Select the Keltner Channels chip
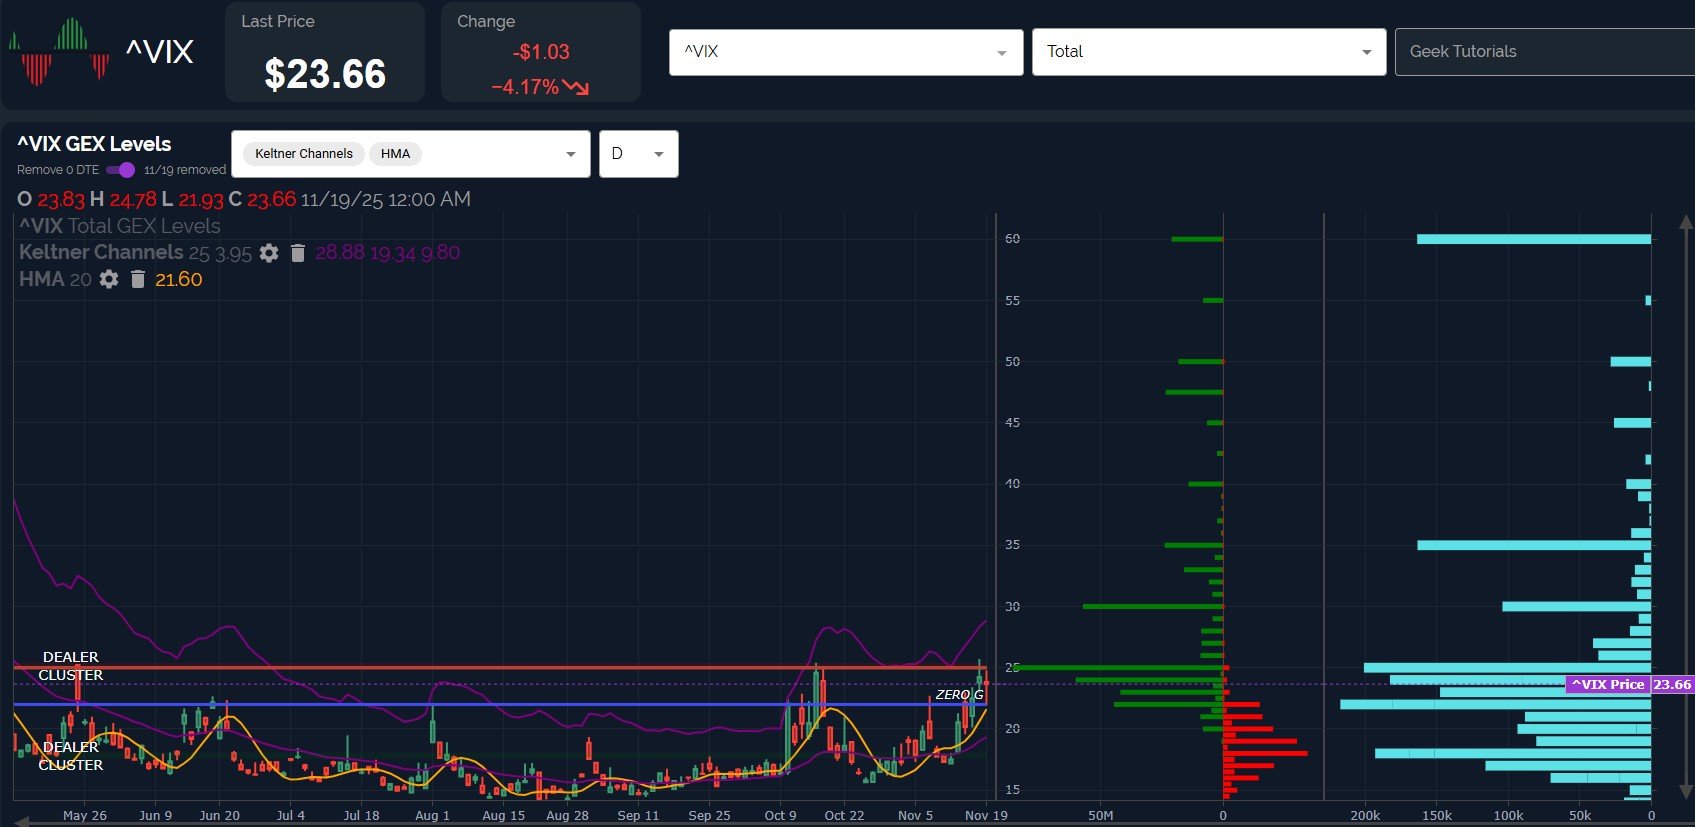1695x827 pixels. pyautogui.click(x=304, y=154)
